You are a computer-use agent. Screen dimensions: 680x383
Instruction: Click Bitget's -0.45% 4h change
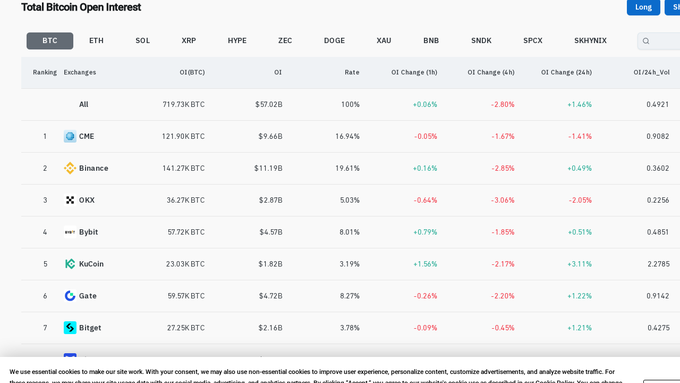pos(503,327)
